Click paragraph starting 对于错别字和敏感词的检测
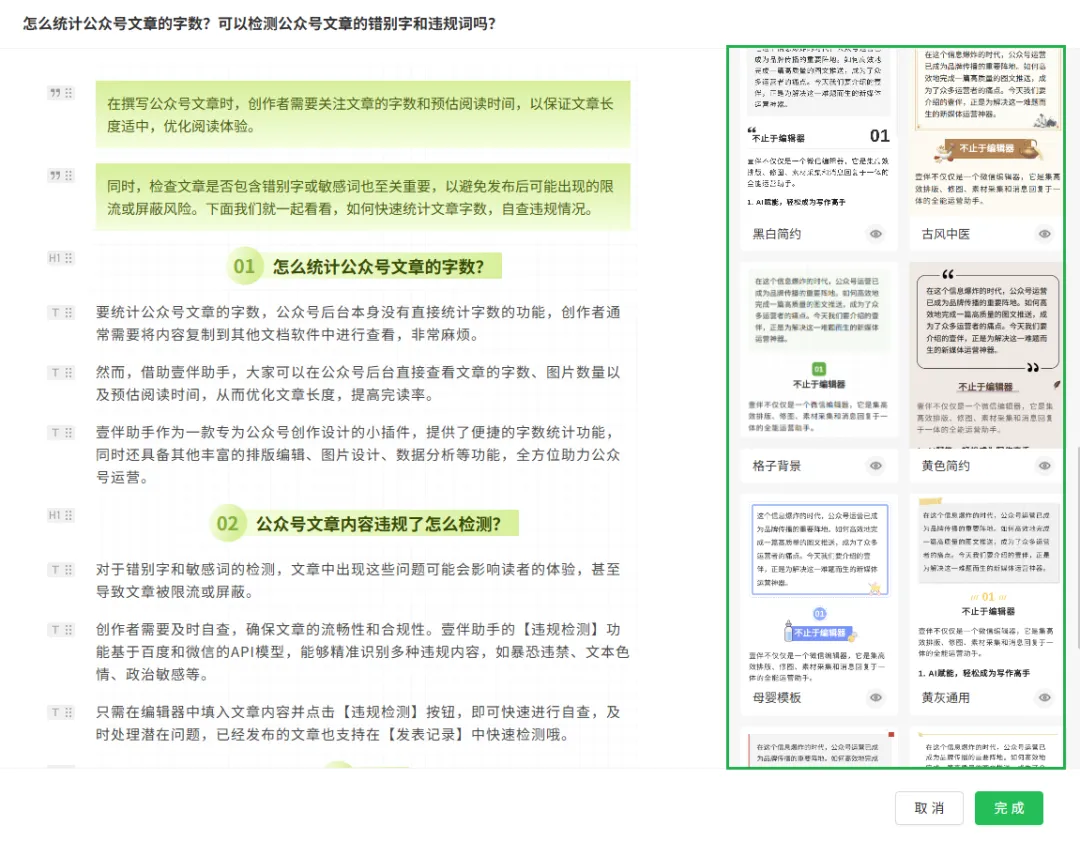 tap(358, 581)
